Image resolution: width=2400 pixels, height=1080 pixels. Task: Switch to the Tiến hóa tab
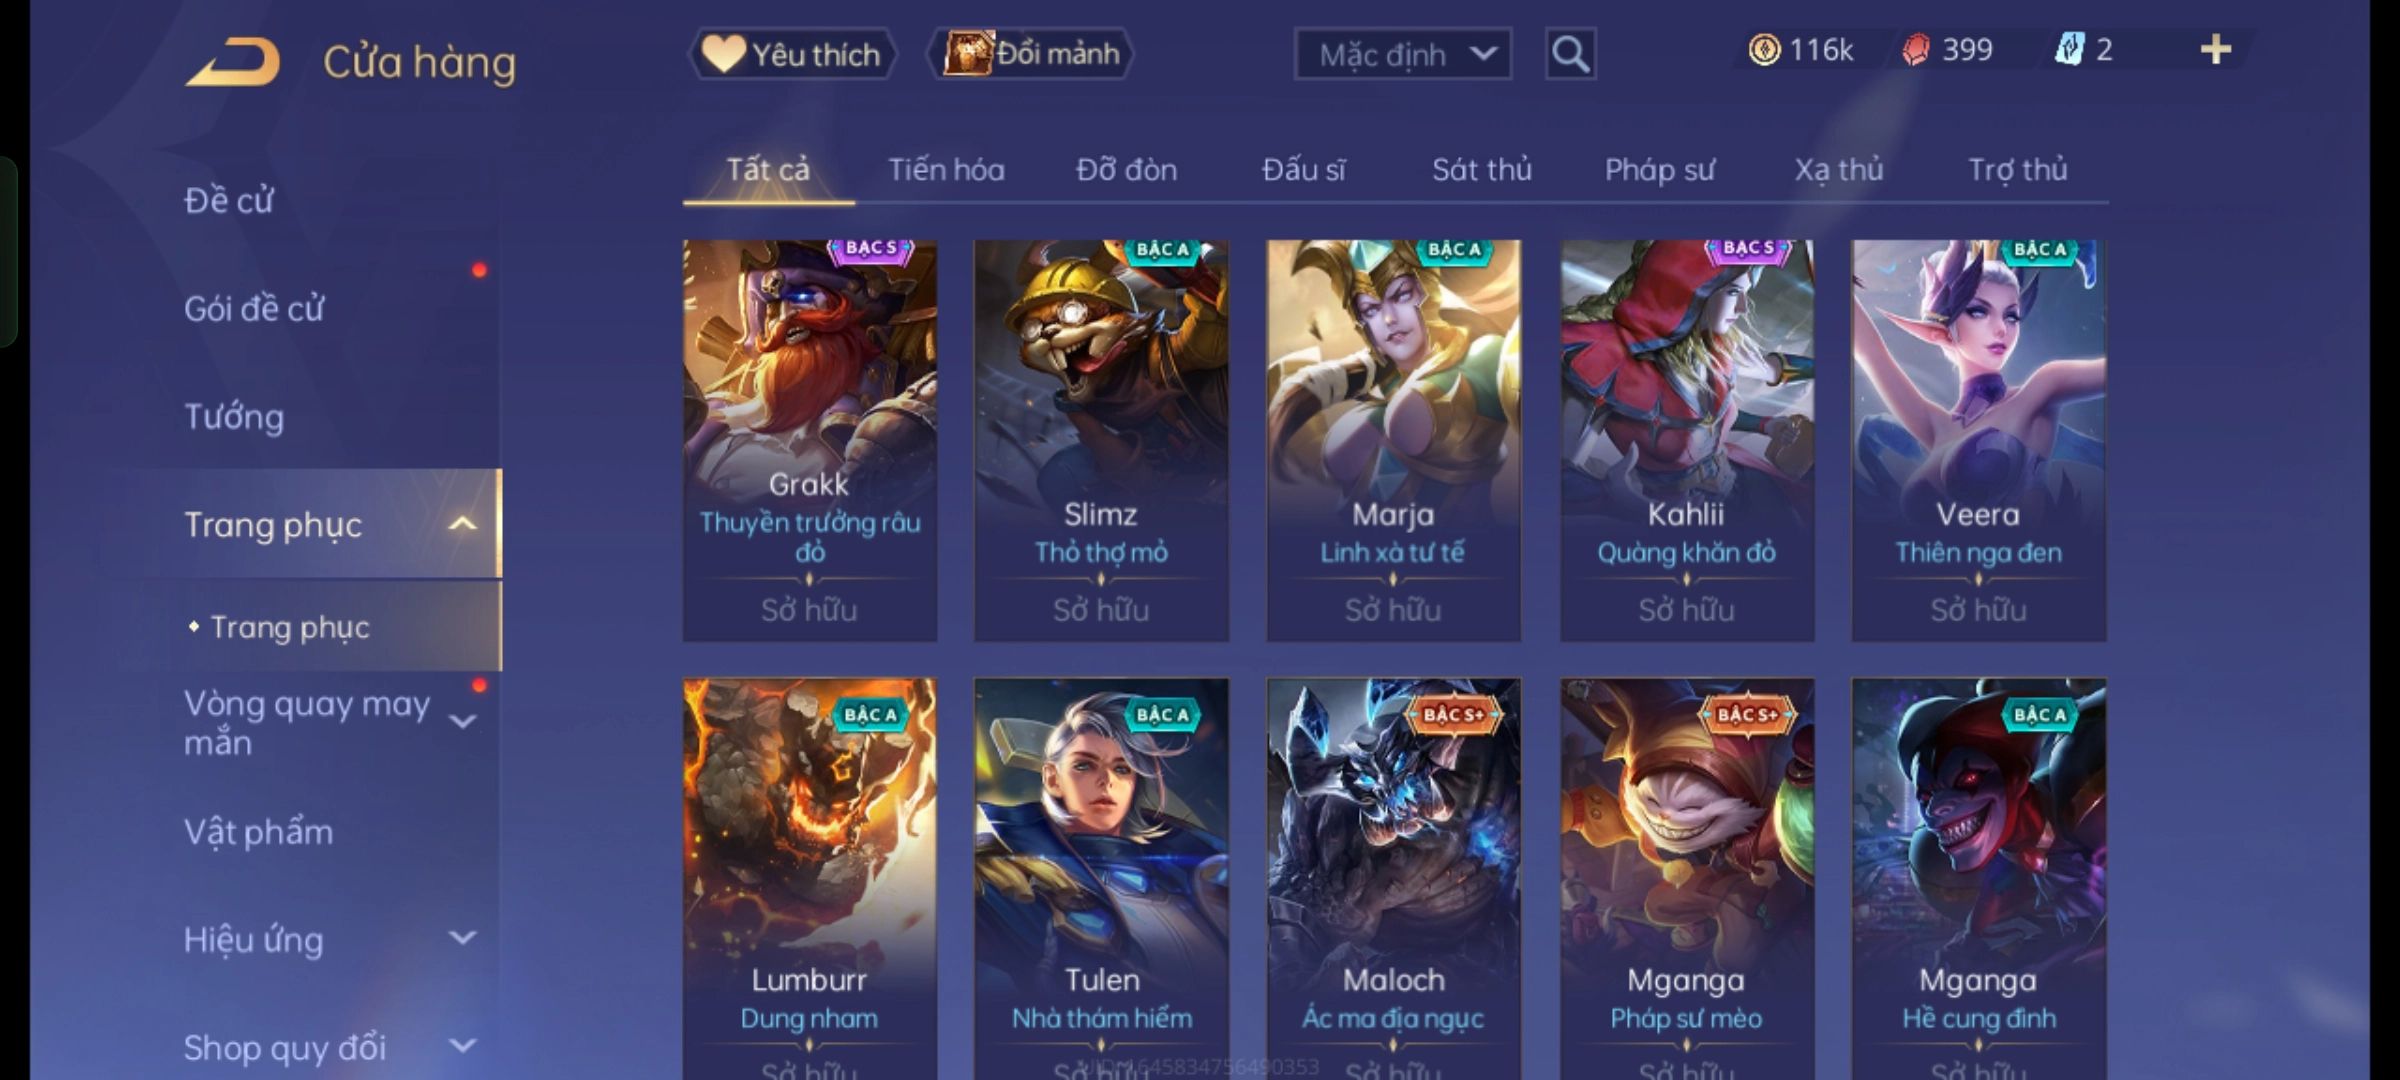[x=946, y=170]
